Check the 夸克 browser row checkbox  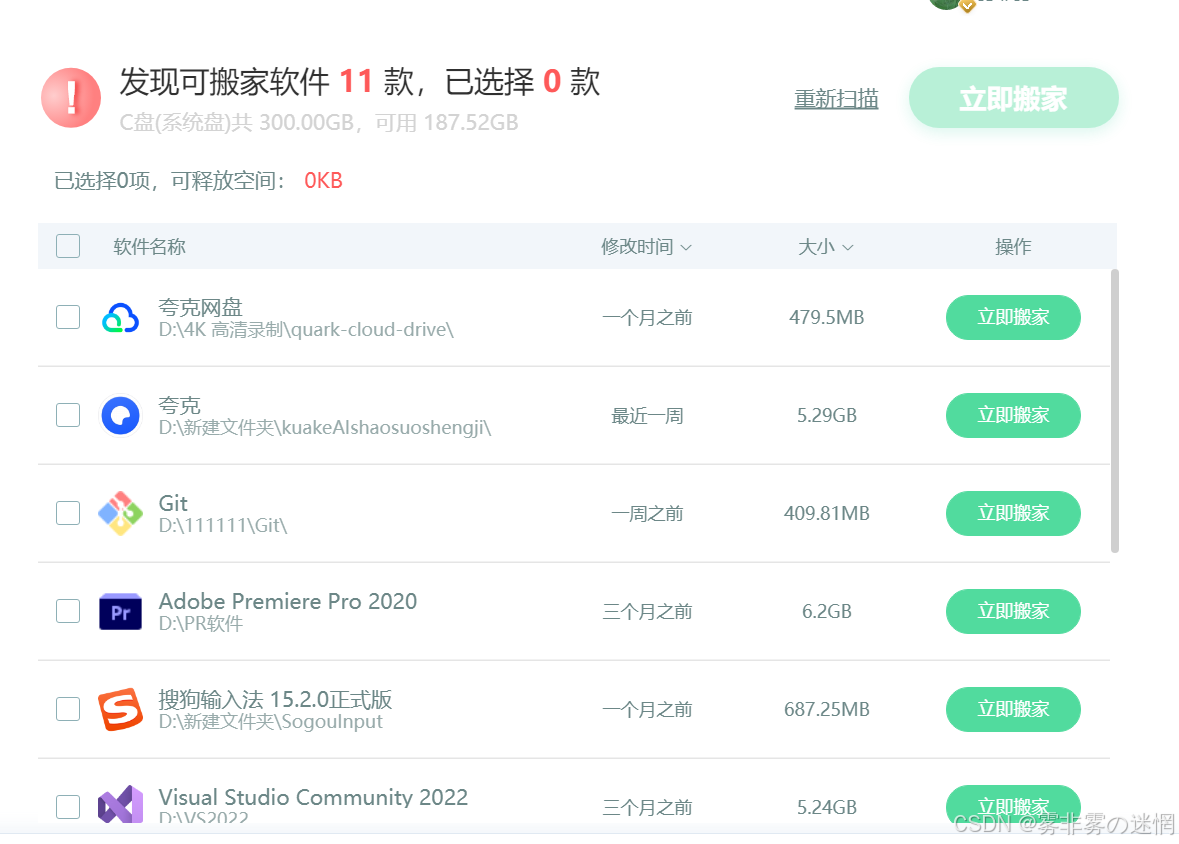click(68, 415)
